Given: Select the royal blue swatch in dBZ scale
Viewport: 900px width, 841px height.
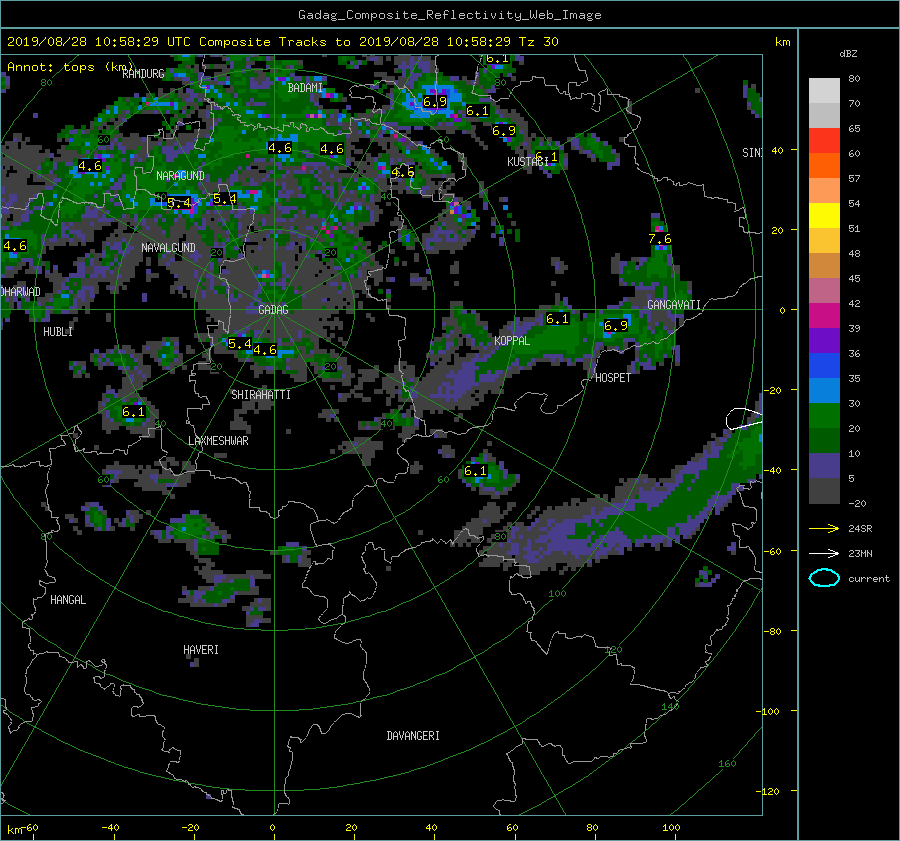Looking at the screenshot, I should pos(824,365).
